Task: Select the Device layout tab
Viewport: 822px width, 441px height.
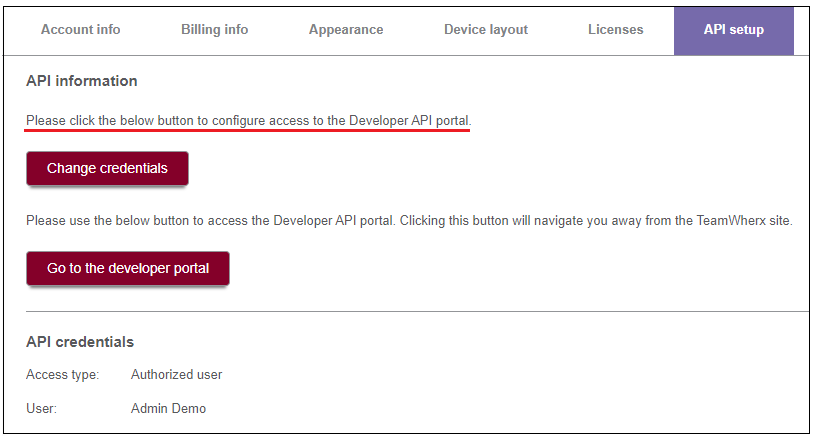Action: pyautogui.click(x=486, y=30)
